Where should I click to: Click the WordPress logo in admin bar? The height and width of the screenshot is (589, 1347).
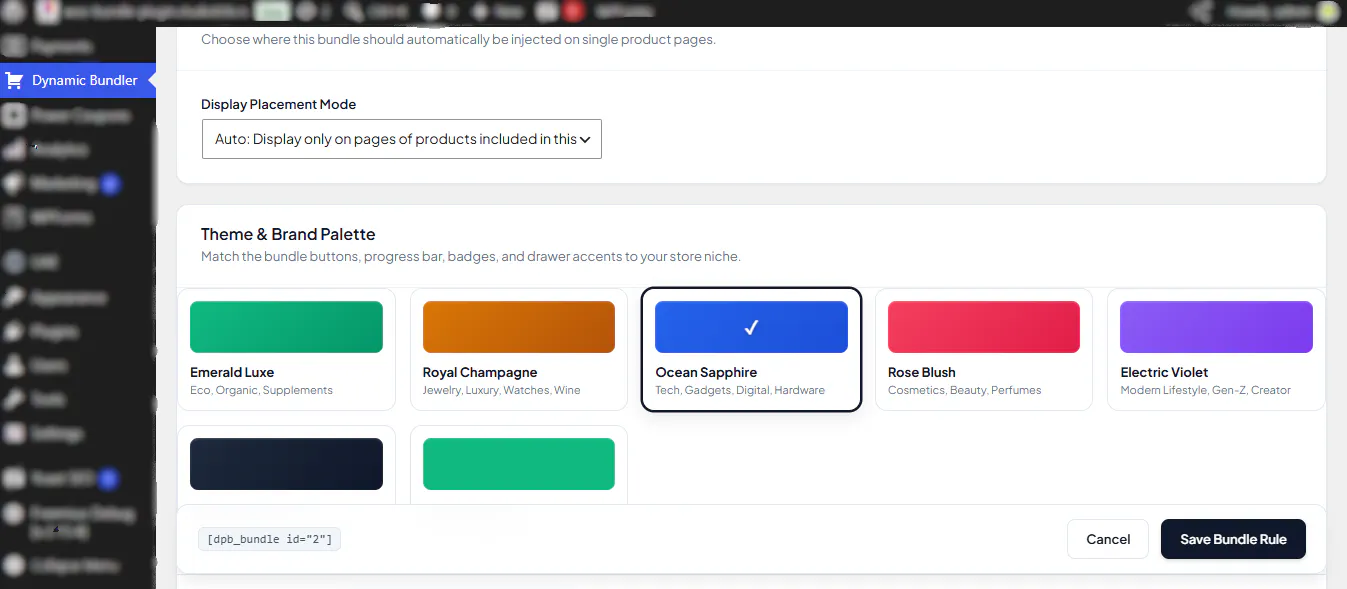(x=16, y=12)
